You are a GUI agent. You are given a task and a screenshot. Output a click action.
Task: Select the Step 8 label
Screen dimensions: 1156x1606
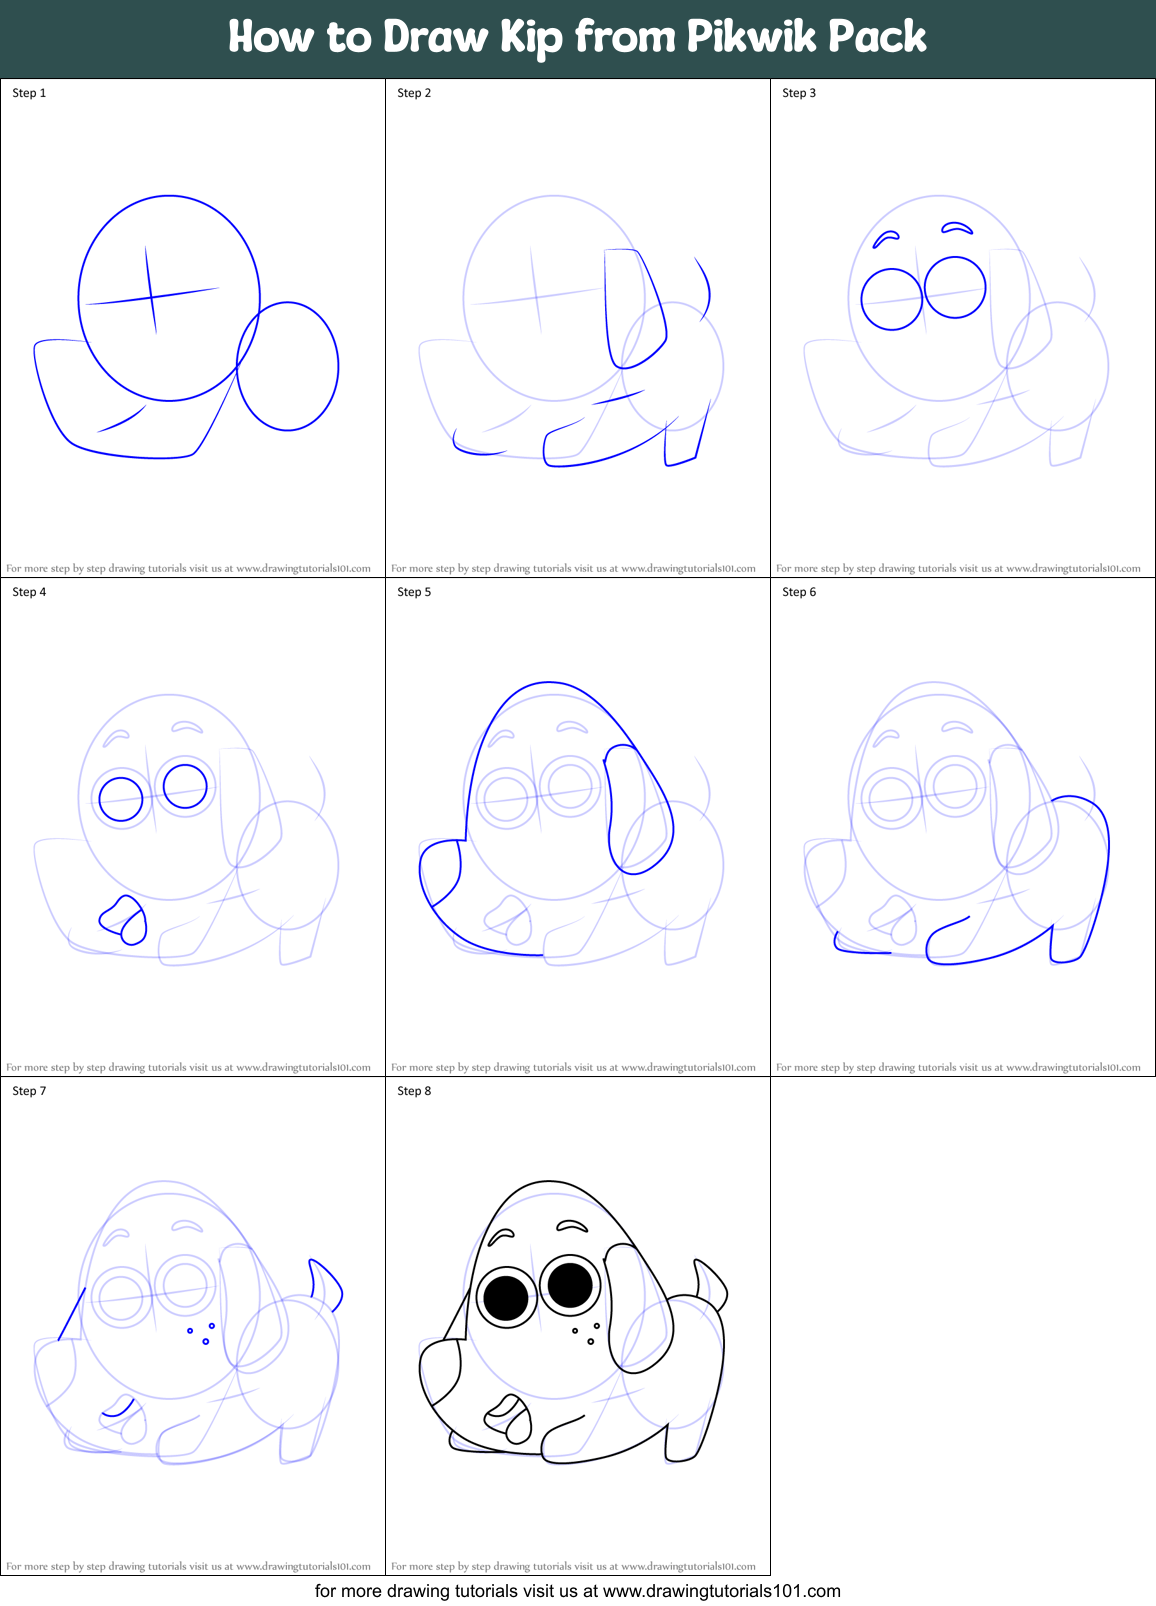pos(414,1091)
